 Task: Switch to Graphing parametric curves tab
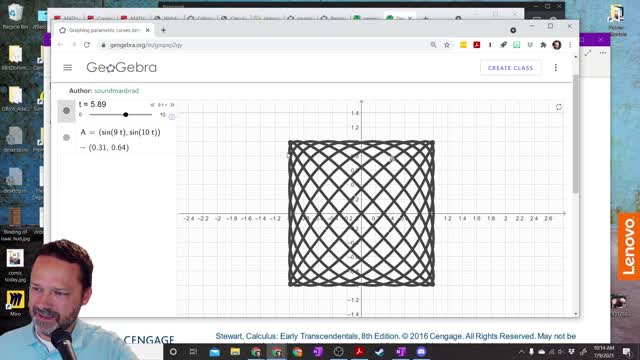(x=104, y=30)
